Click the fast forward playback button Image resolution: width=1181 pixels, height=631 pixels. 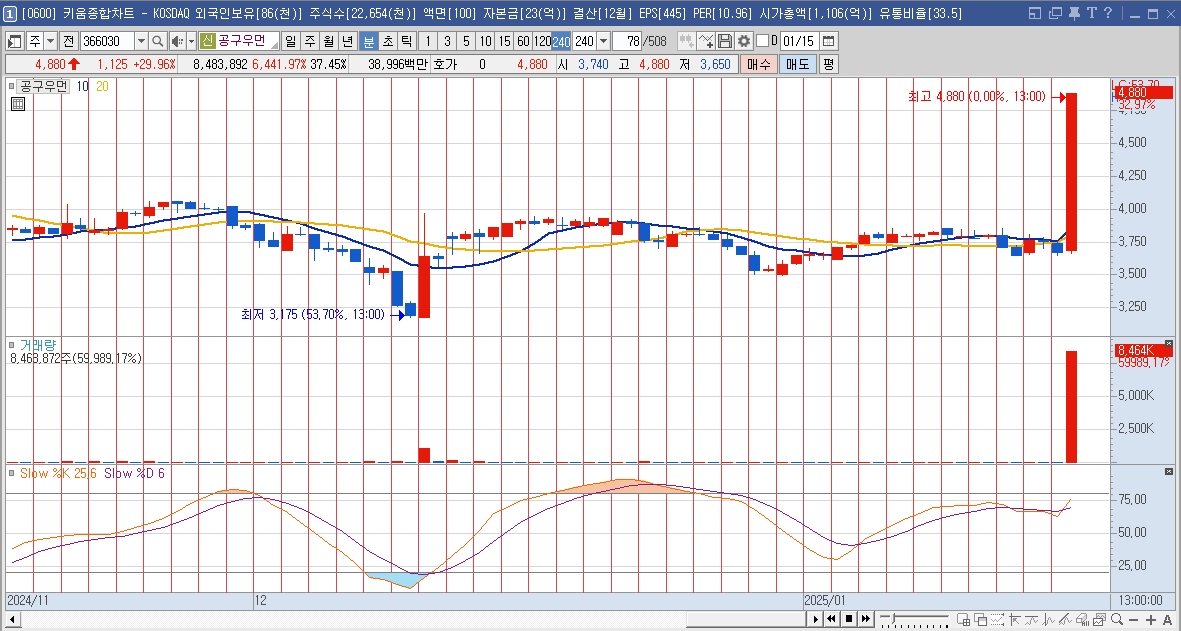tap(866, 619)
